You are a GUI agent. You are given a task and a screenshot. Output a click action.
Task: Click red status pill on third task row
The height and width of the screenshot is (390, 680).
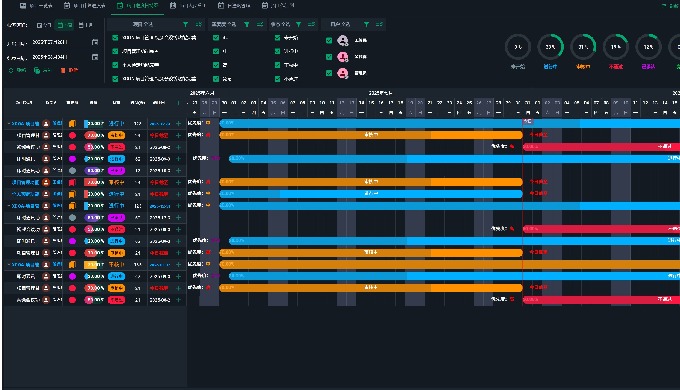click(x=116, y=147)
